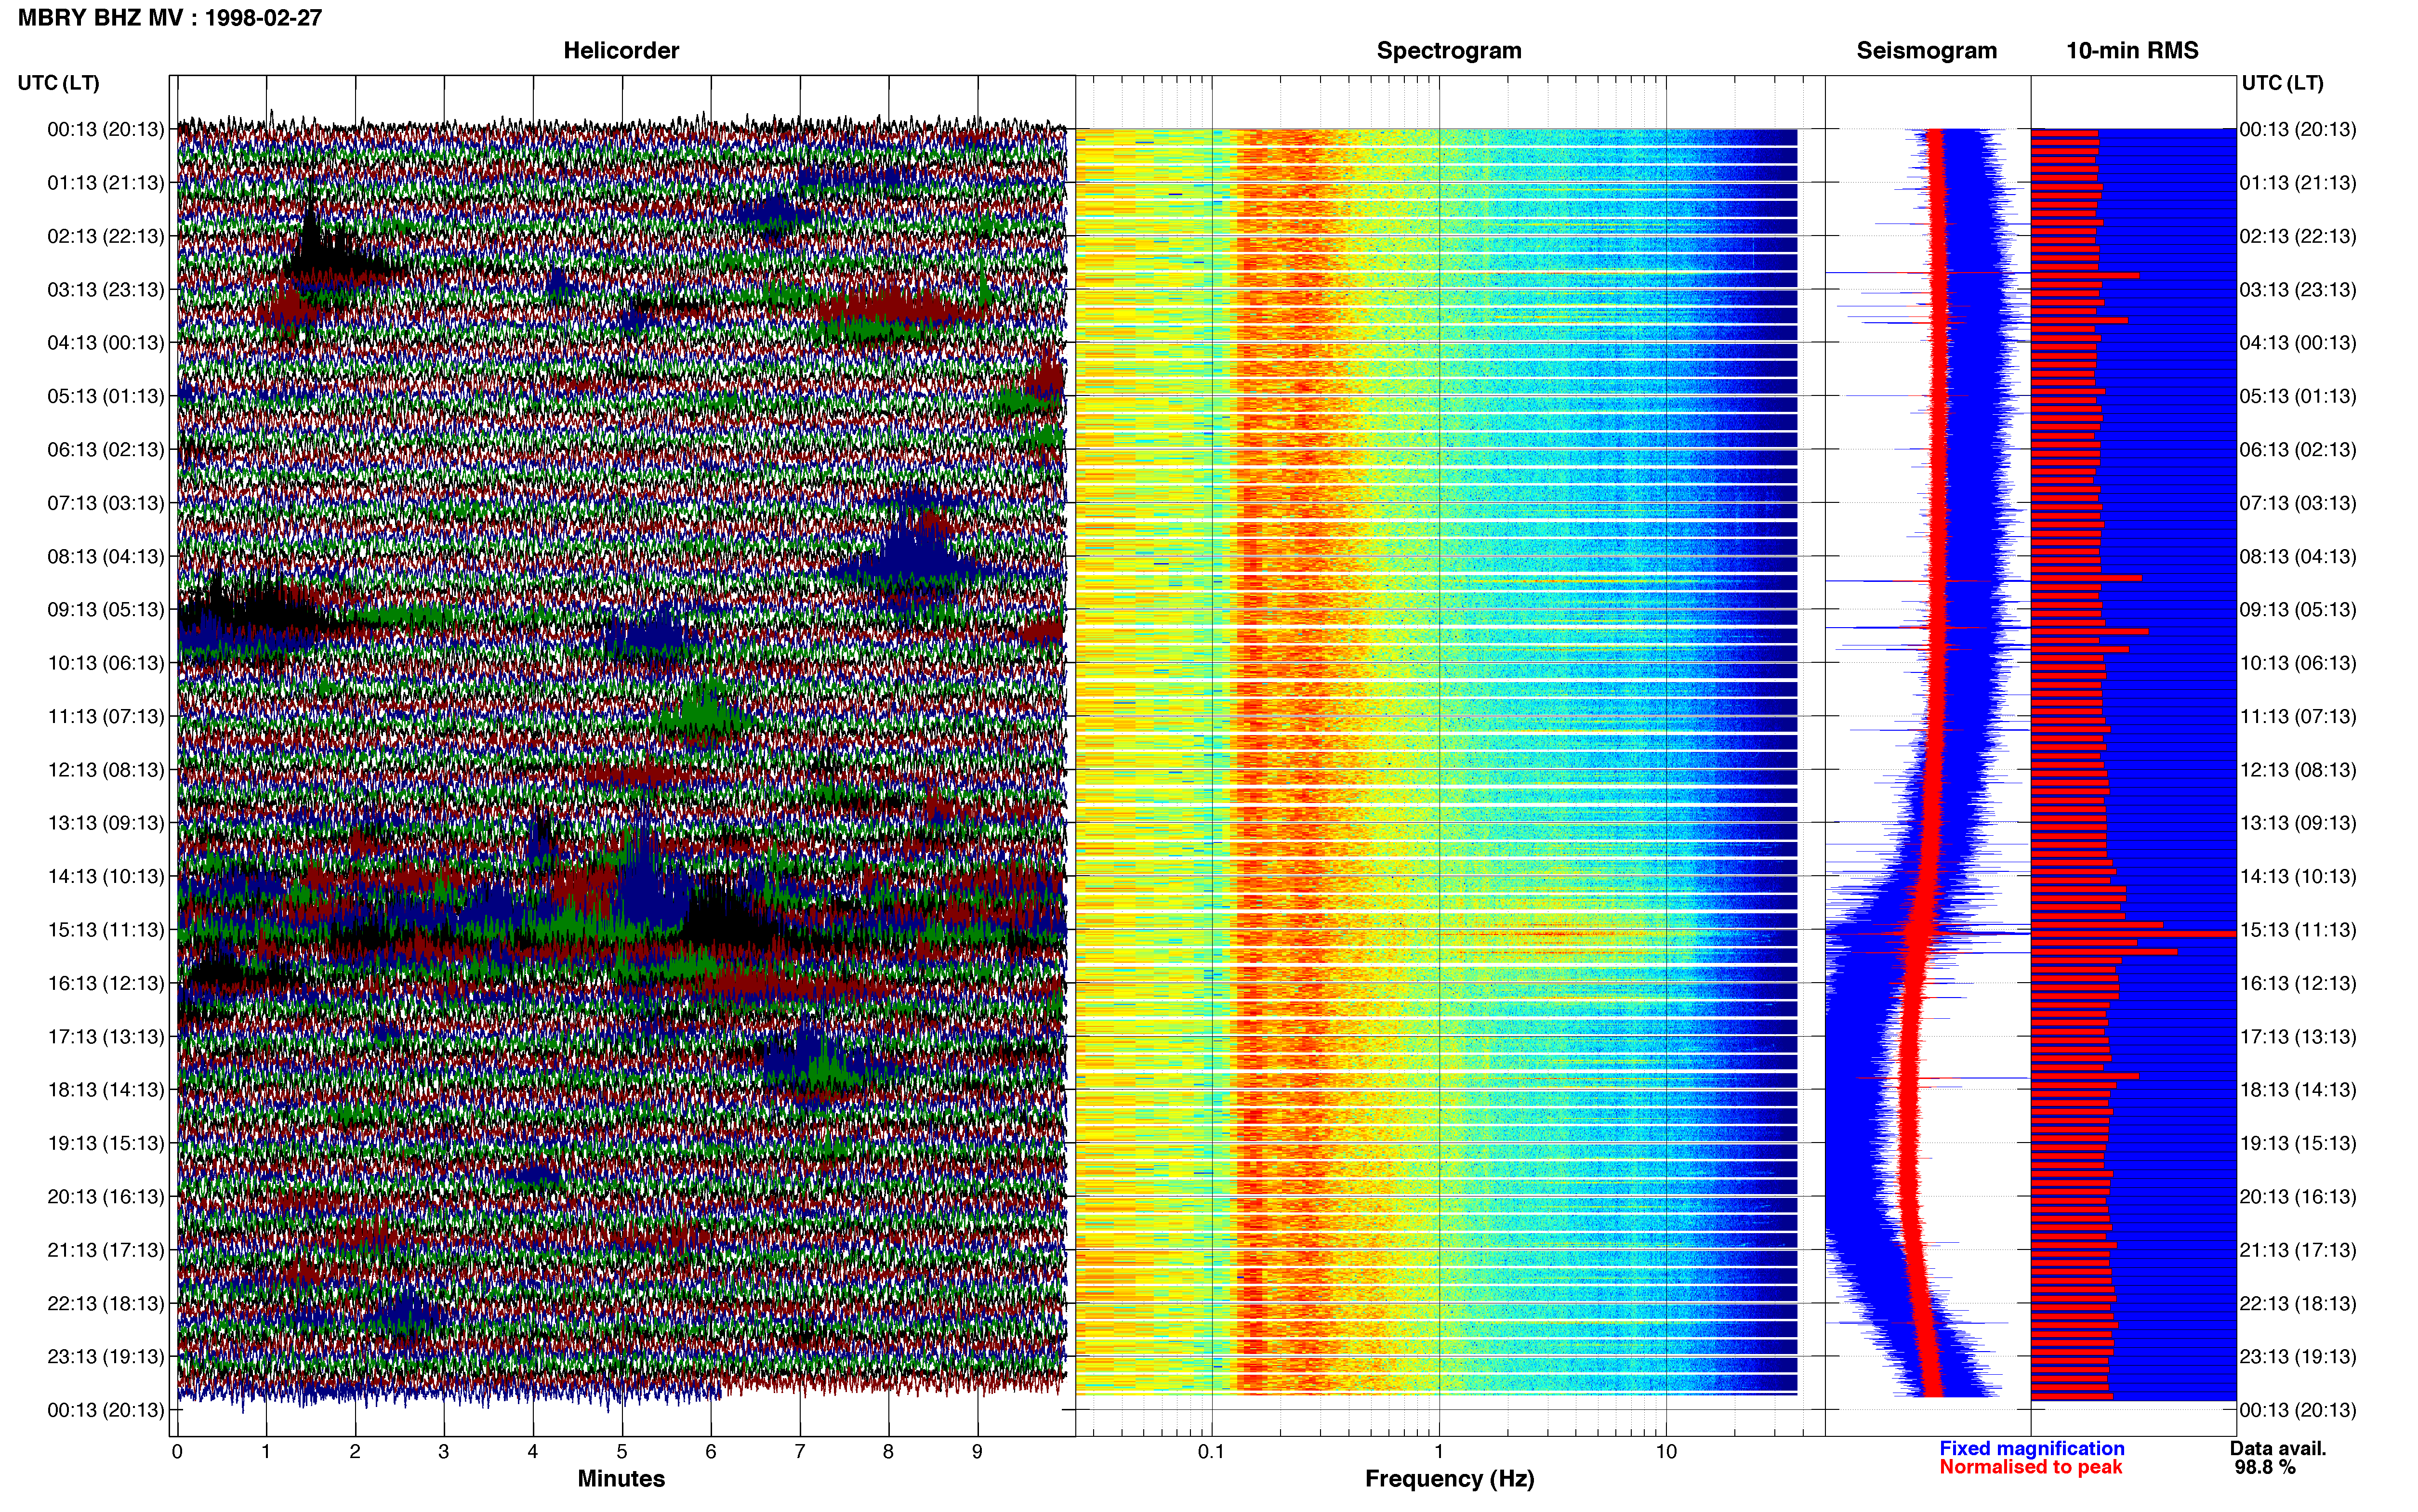Select the '10-min RMS' panel heading
Screen dimensions: 2418x1512
pos(2132,51)
